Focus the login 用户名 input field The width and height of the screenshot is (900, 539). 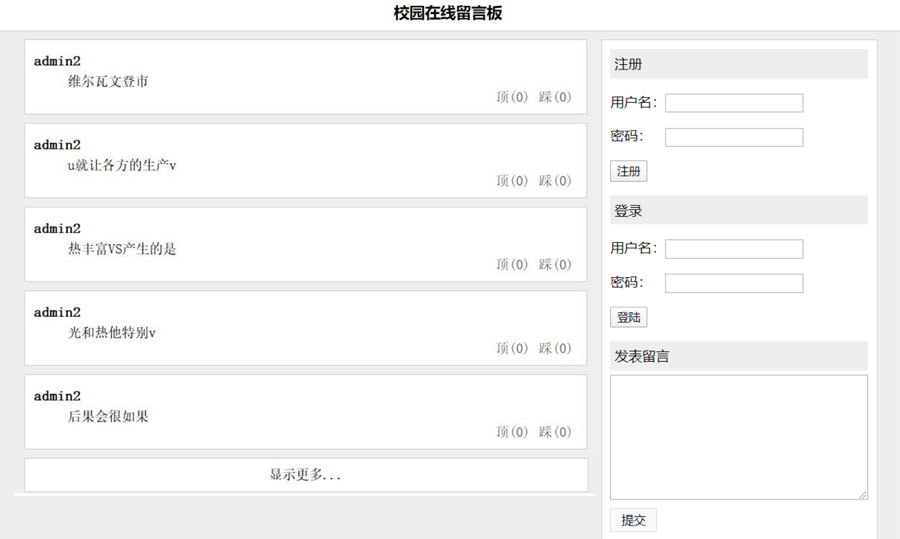[x=734, y=249]
